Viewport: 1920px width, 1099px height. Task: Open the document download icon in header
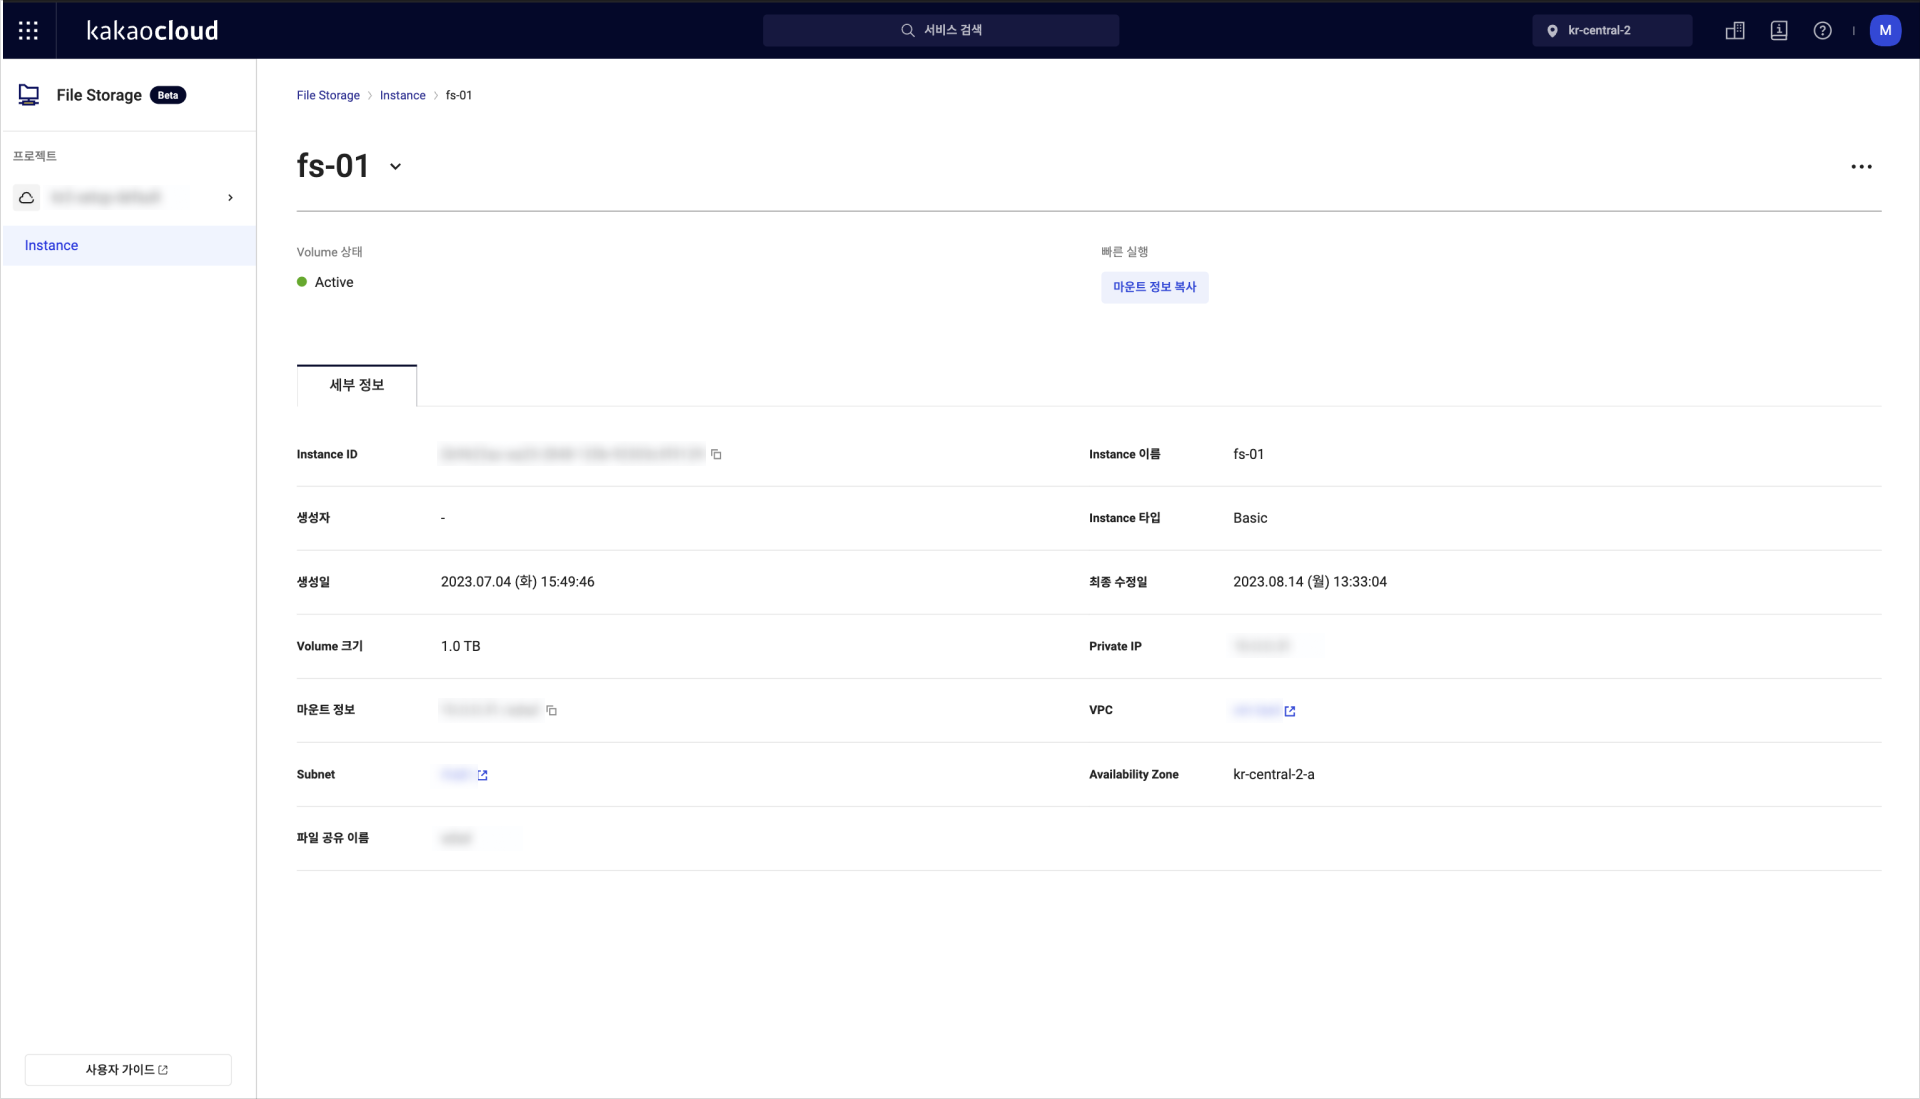point(1779,31)
